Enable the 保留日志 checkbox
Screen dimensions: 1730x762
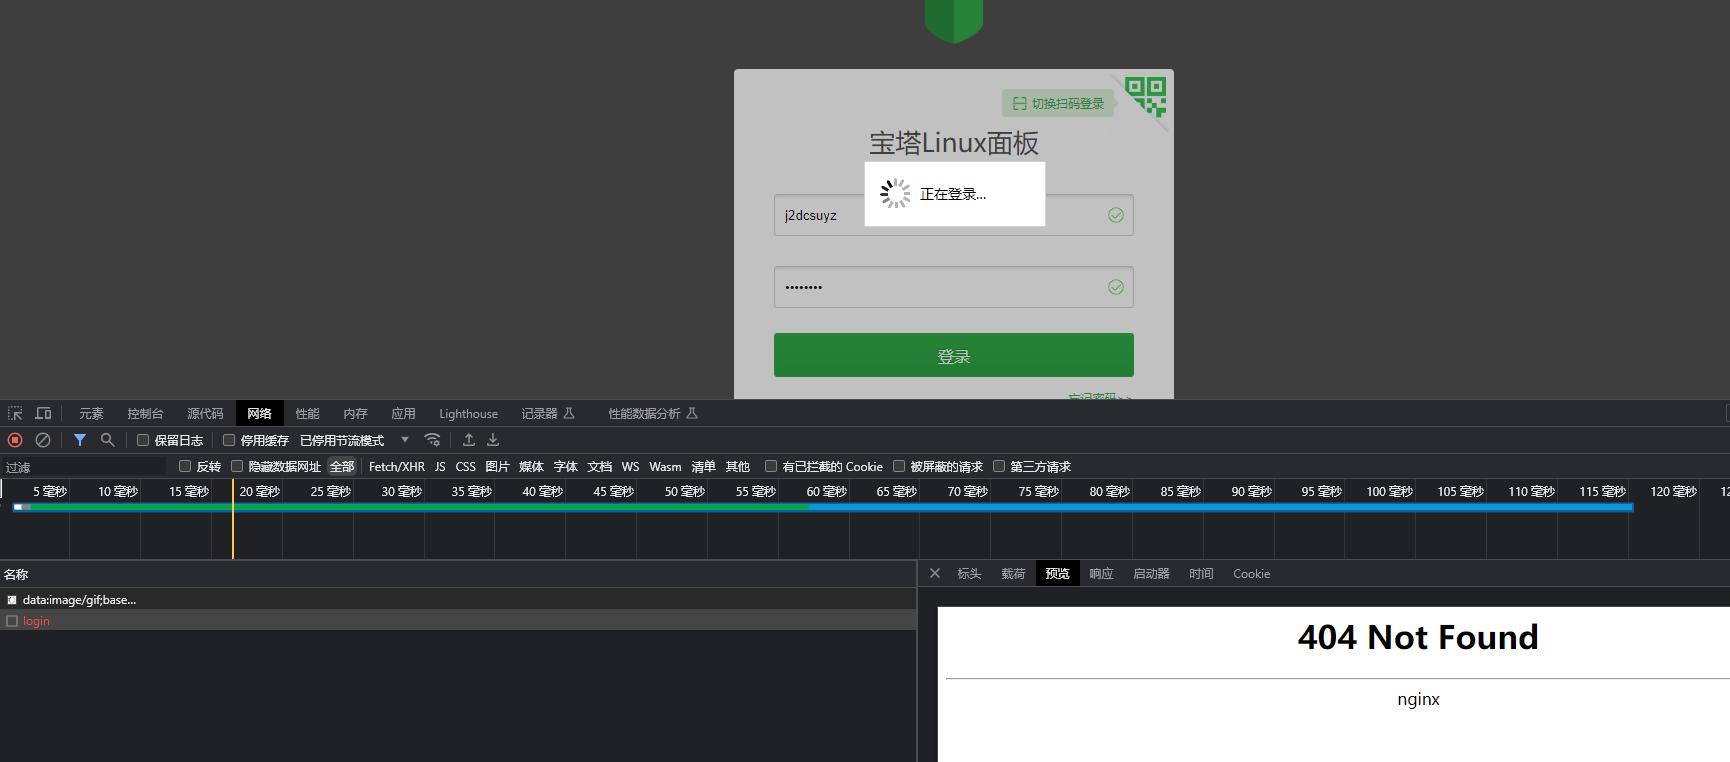click(143, 440)
